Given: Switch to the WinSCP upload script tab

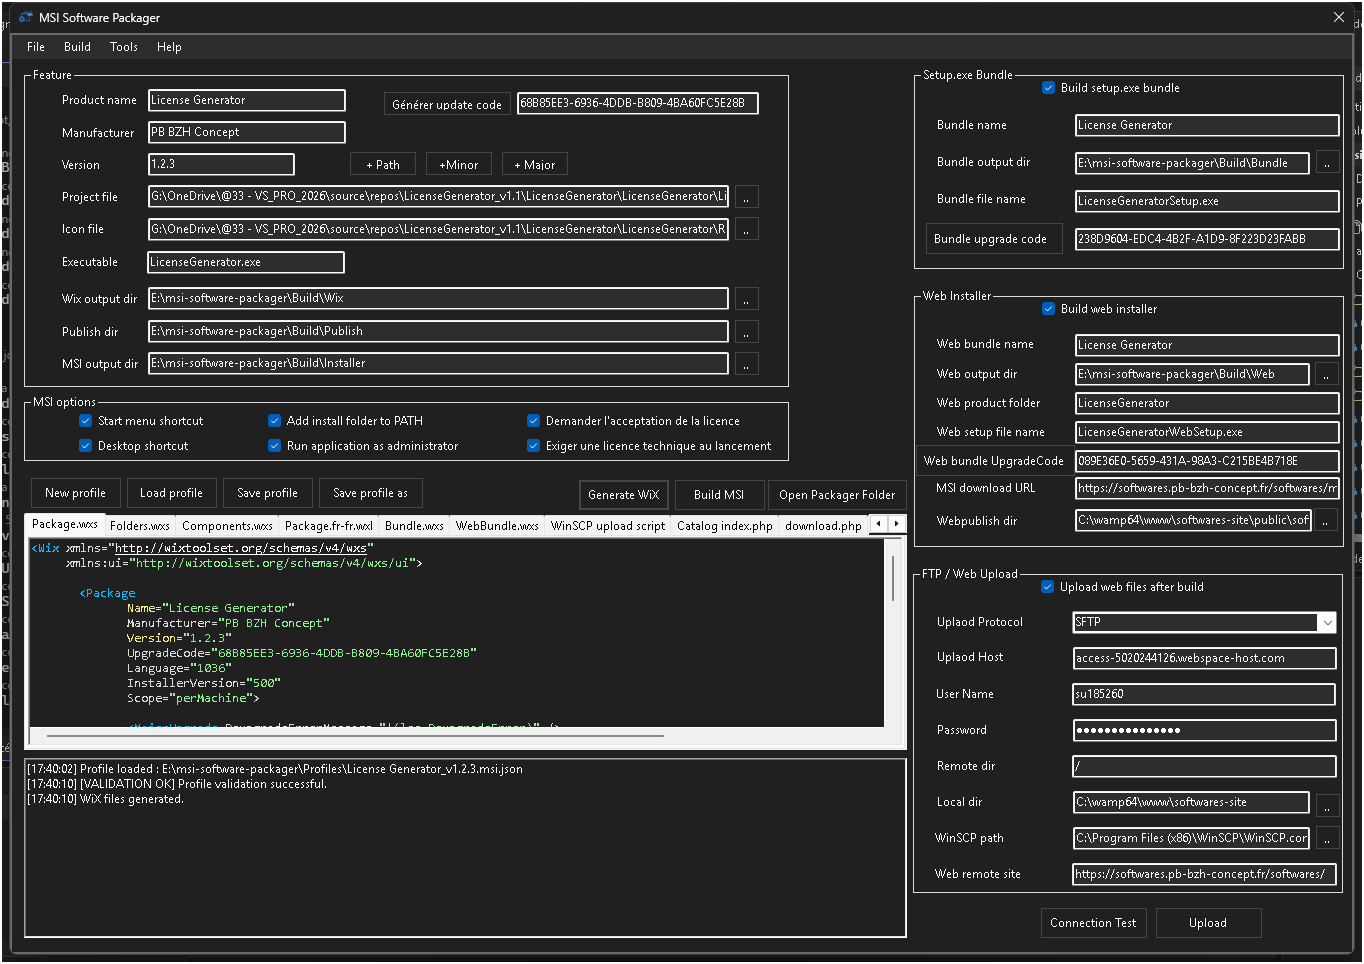Looking at the screenshot, I should pos(608,526).
